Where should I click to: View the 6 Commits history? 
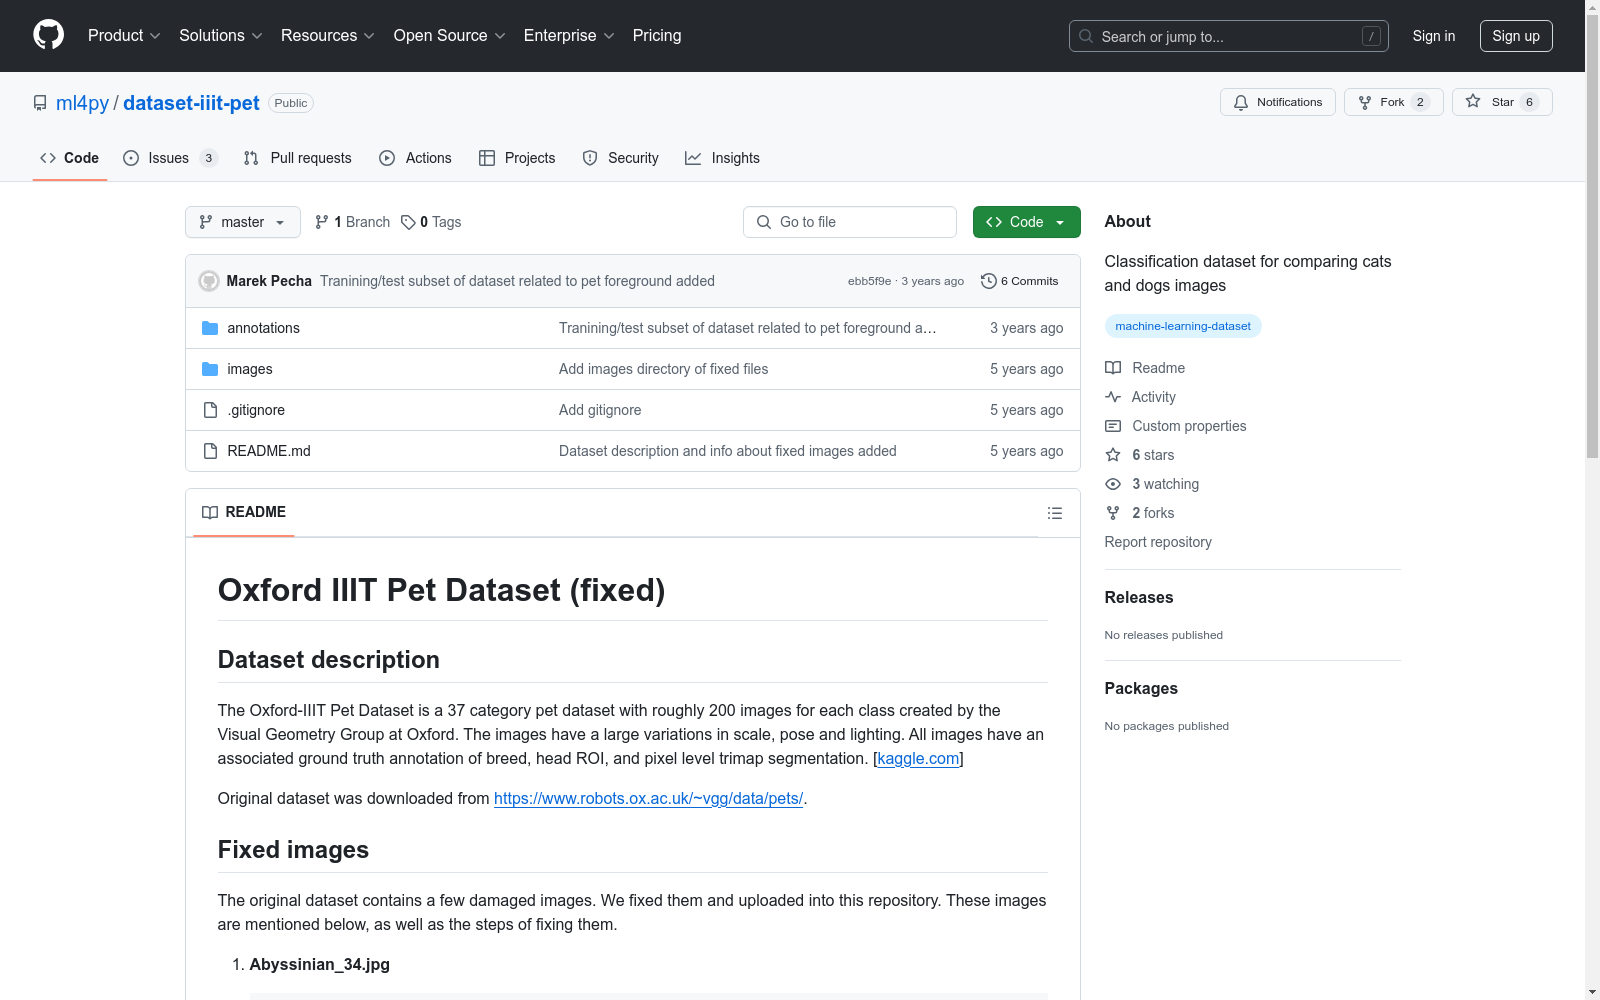click(x=1020, y=281)
